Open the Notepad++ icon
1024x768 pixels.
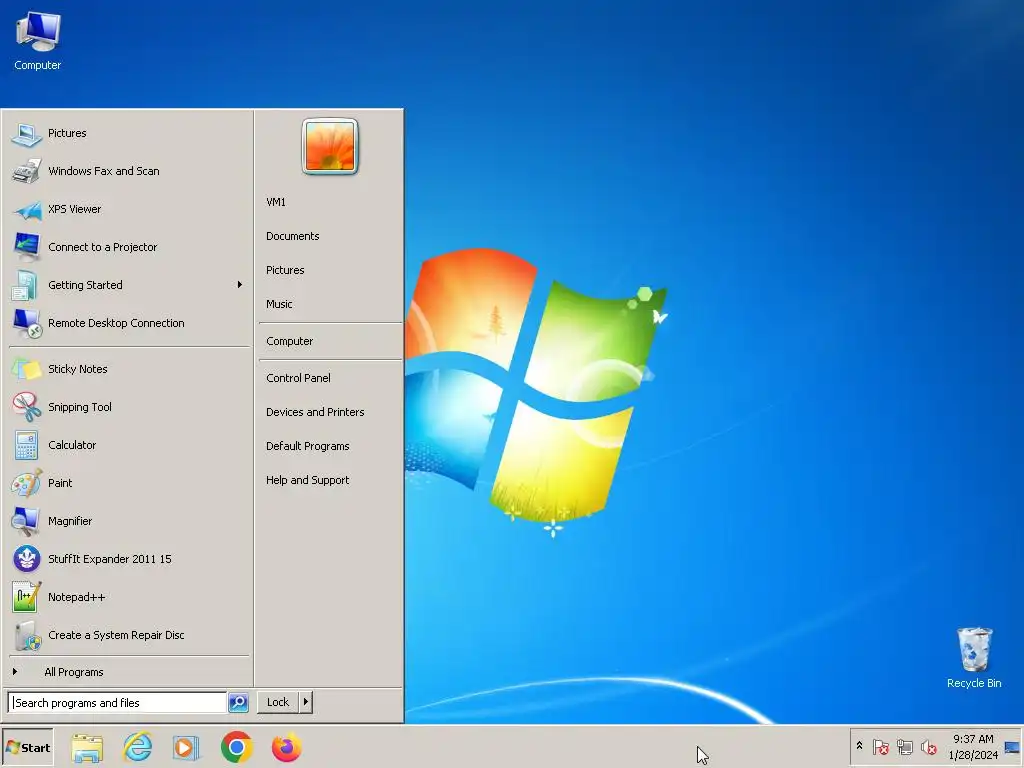pyautogui.click(x=26, y=597)
